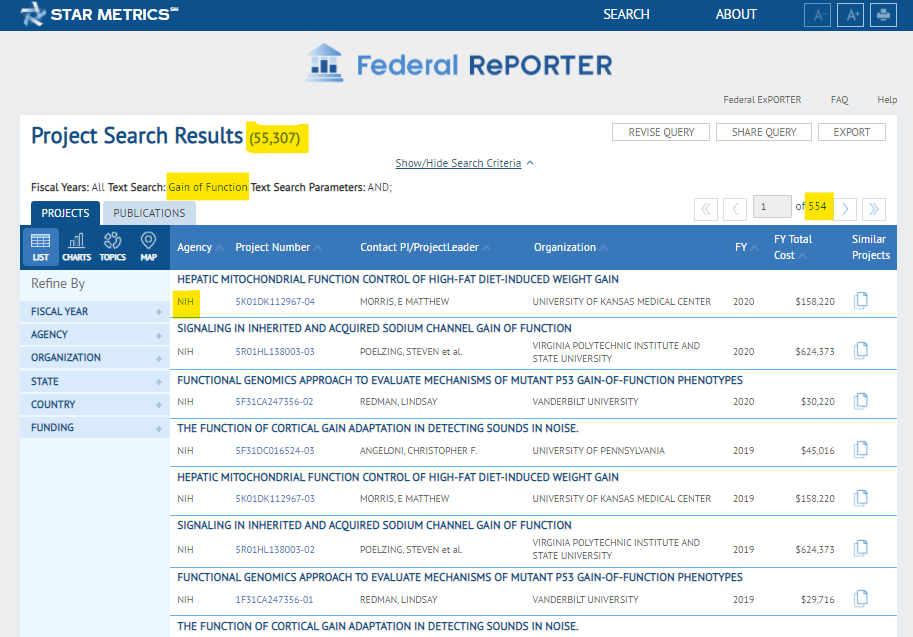Image resolution: width=913 pixels, height=637 pixels.
Task: Expand the COUNTRY refine filter
Action: (x=94, y=404)
